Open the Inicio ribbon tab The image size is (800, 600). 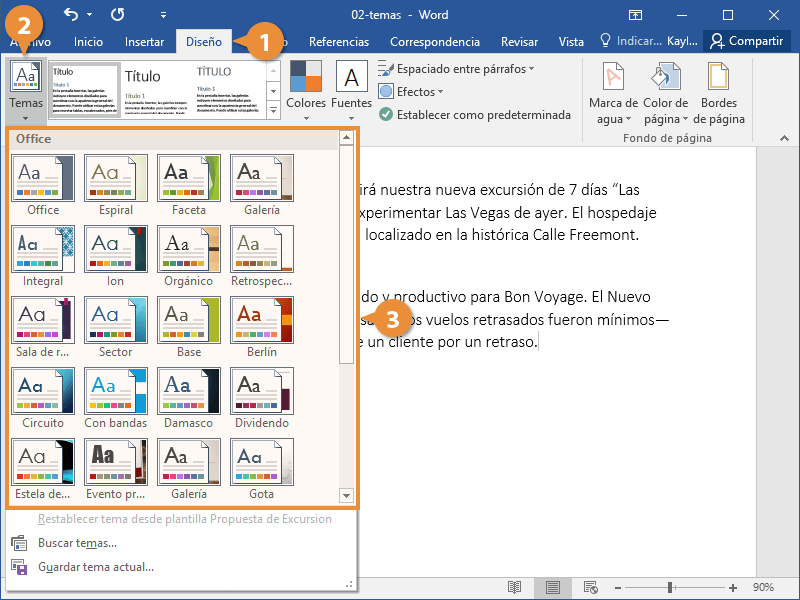pyautogui.click(x=88, y=41)
